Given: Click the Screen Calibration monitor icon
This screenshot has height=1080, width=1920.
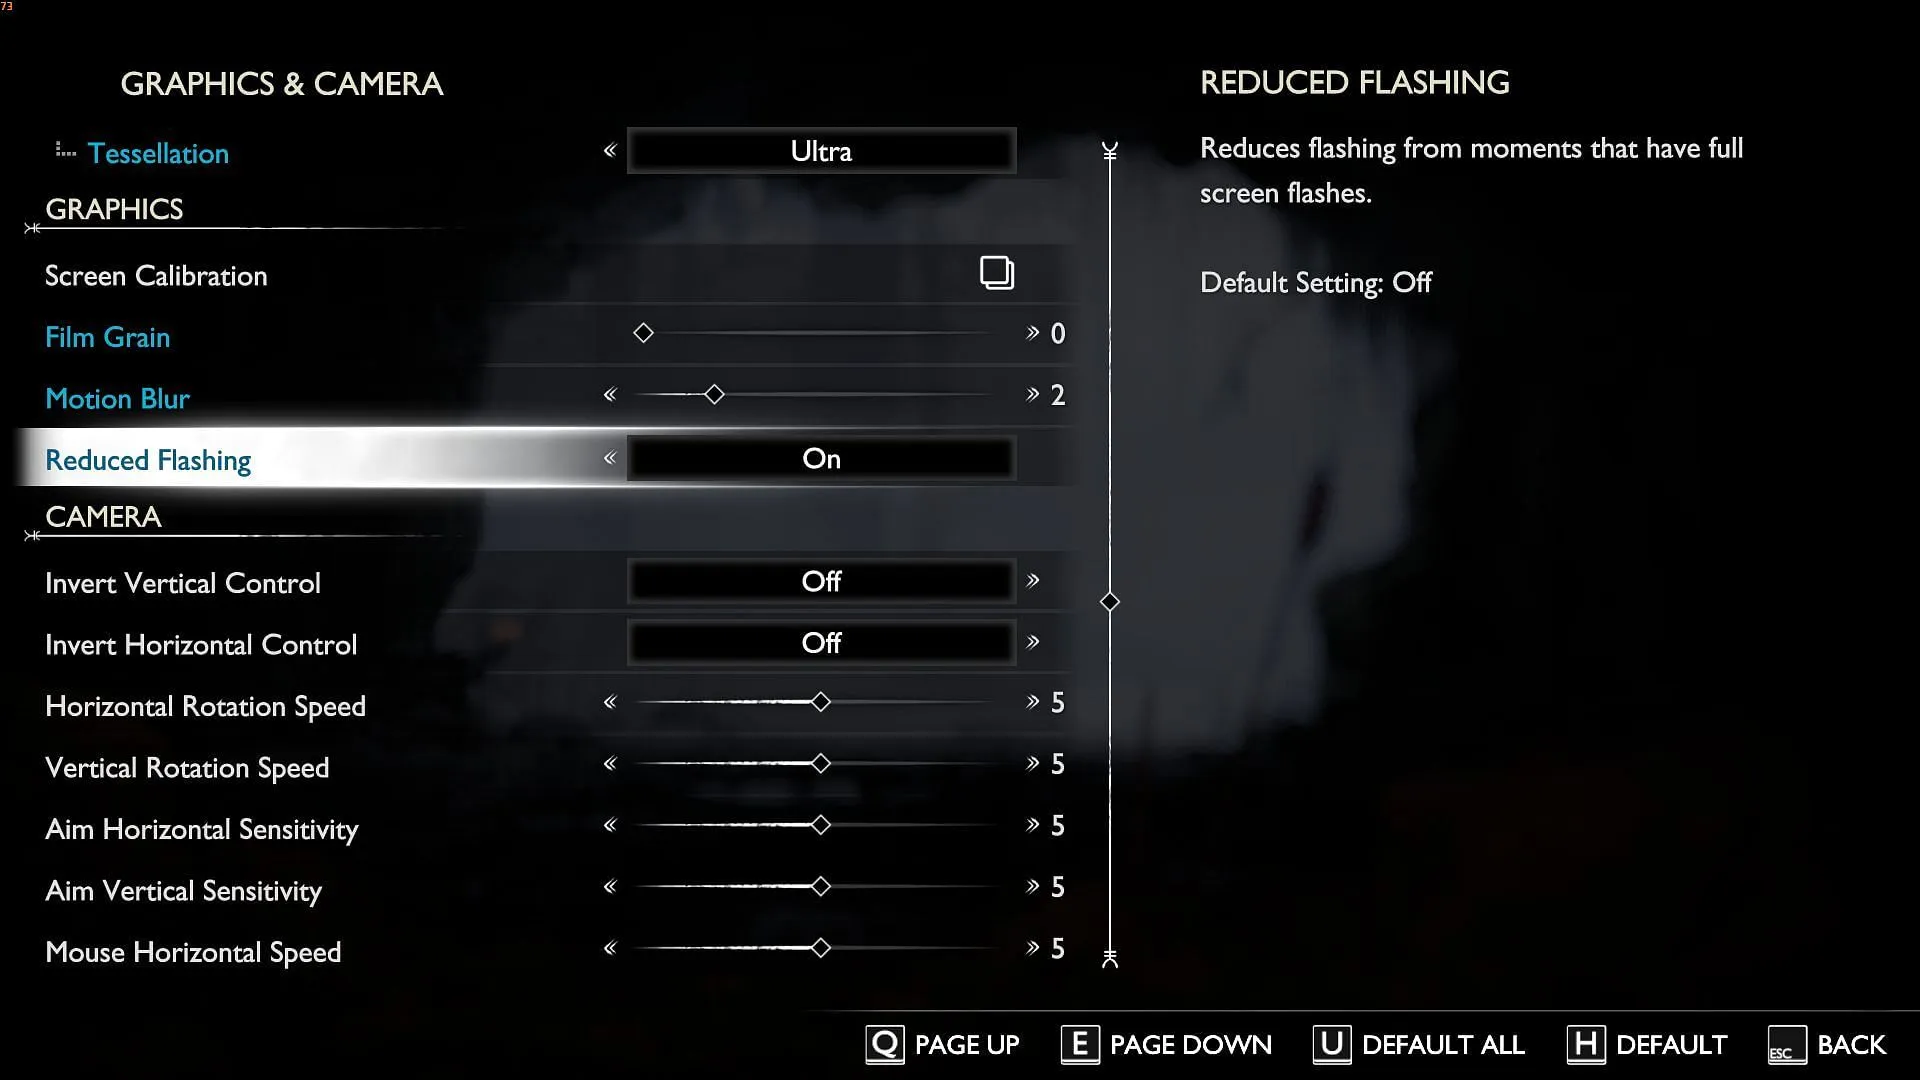Looking at the screenshot, I should tap(996, 273).
